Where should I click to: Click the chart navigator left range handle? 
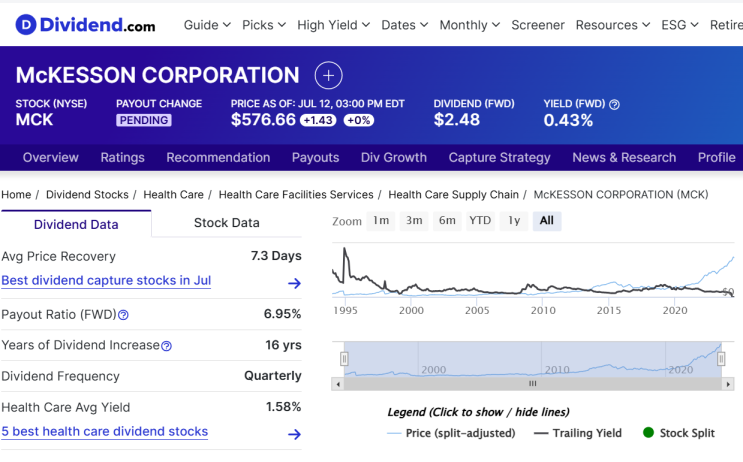pyautogui.click(x=344, y=358)
